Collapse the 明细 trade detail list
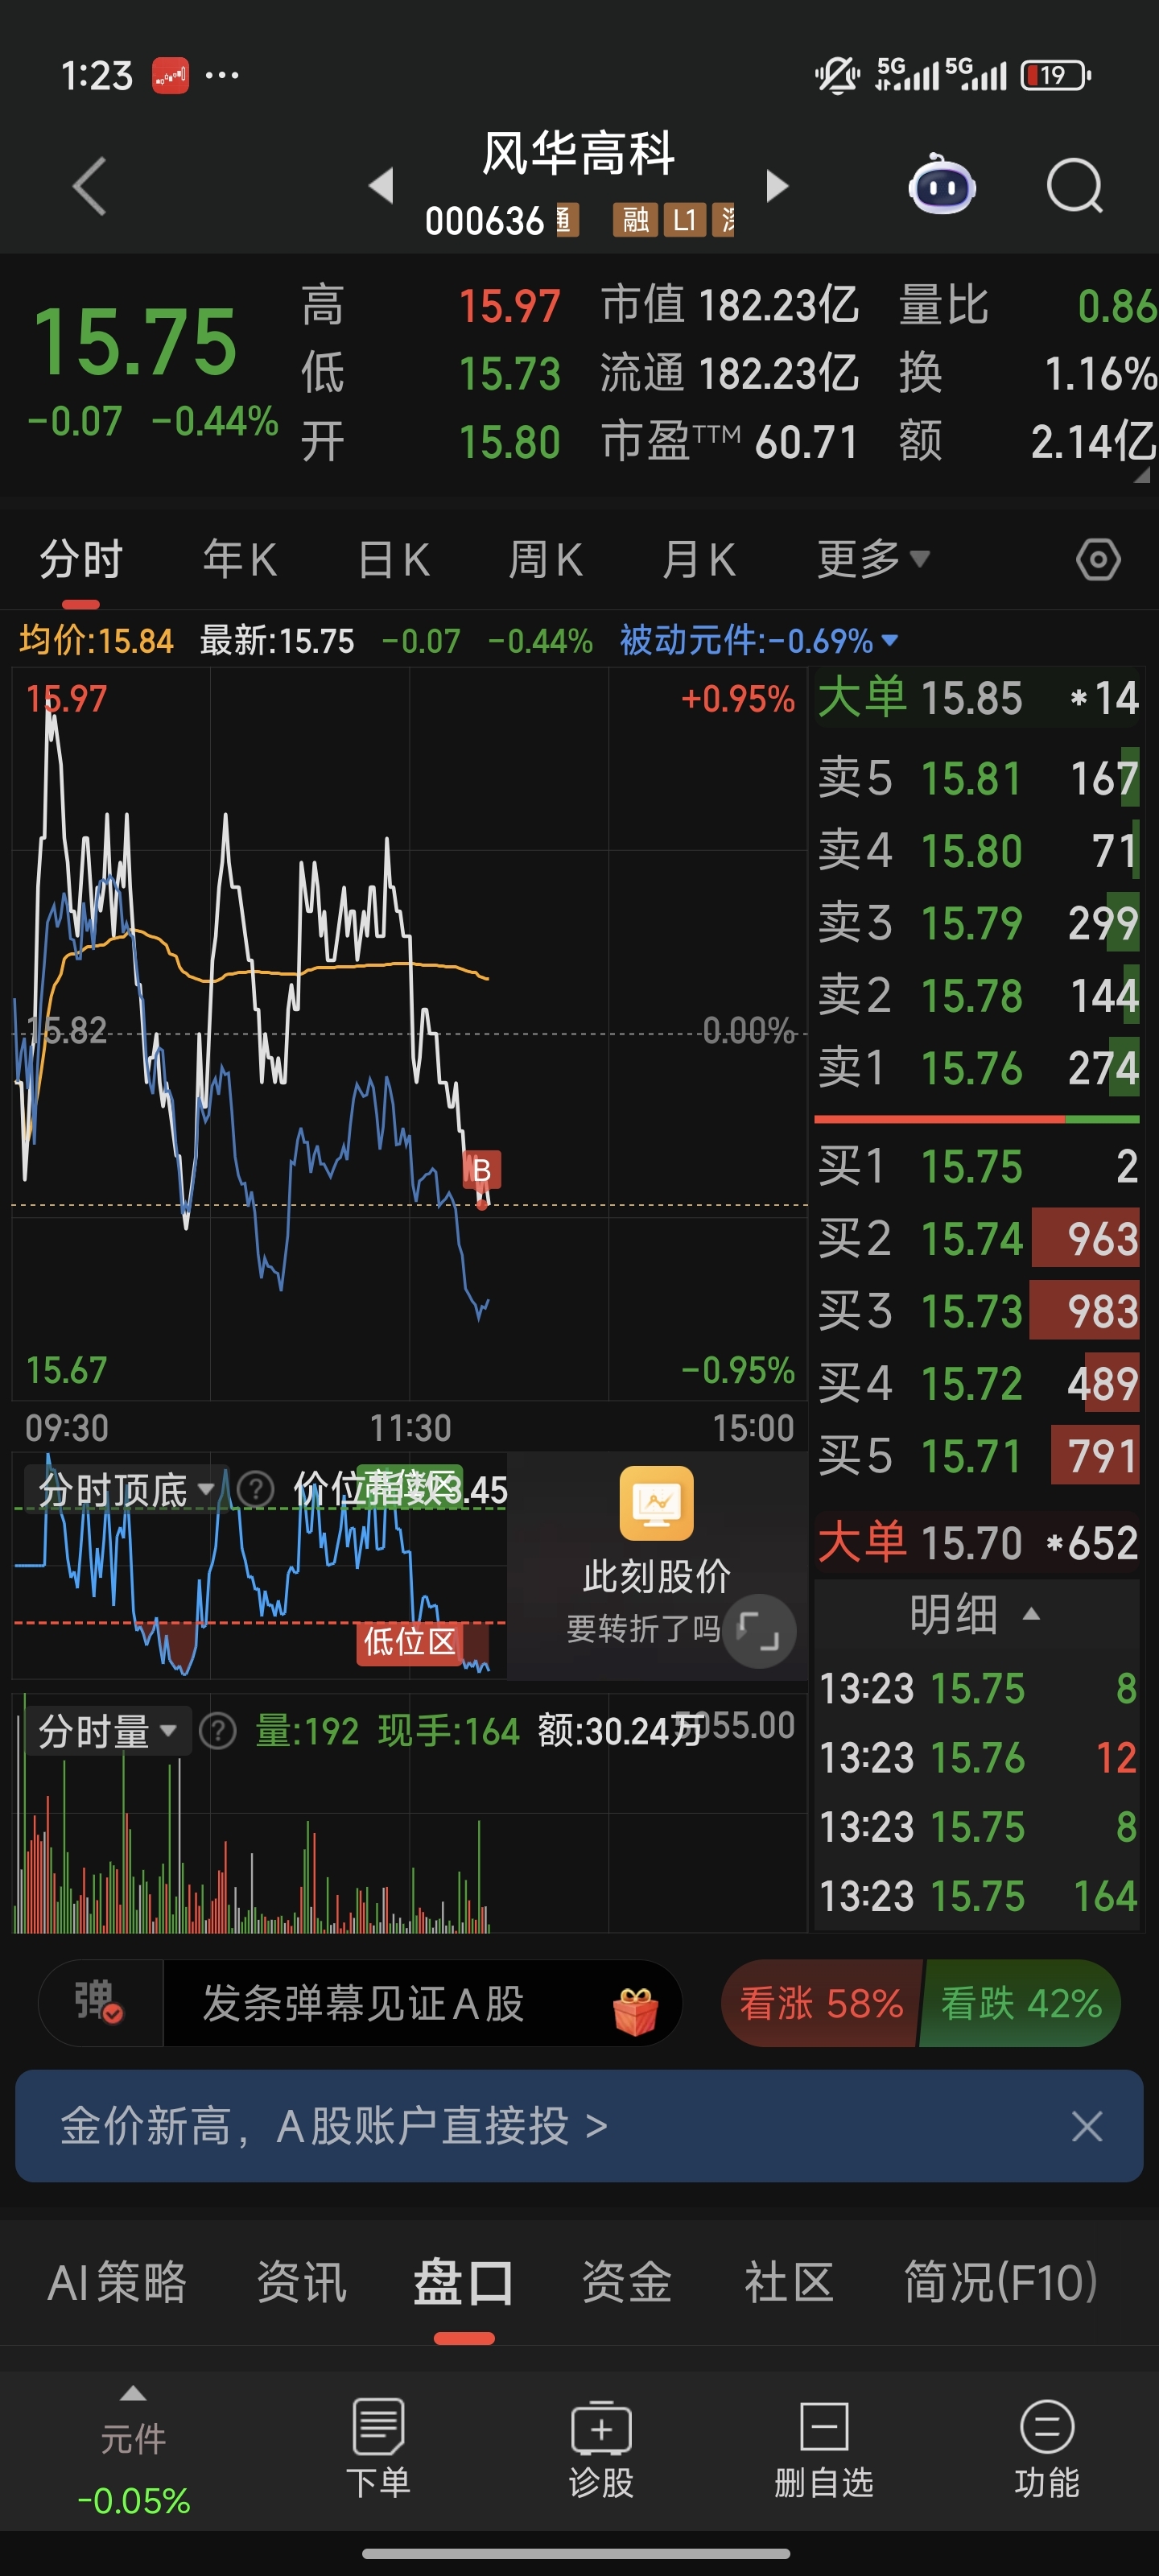 [975, 1613]
